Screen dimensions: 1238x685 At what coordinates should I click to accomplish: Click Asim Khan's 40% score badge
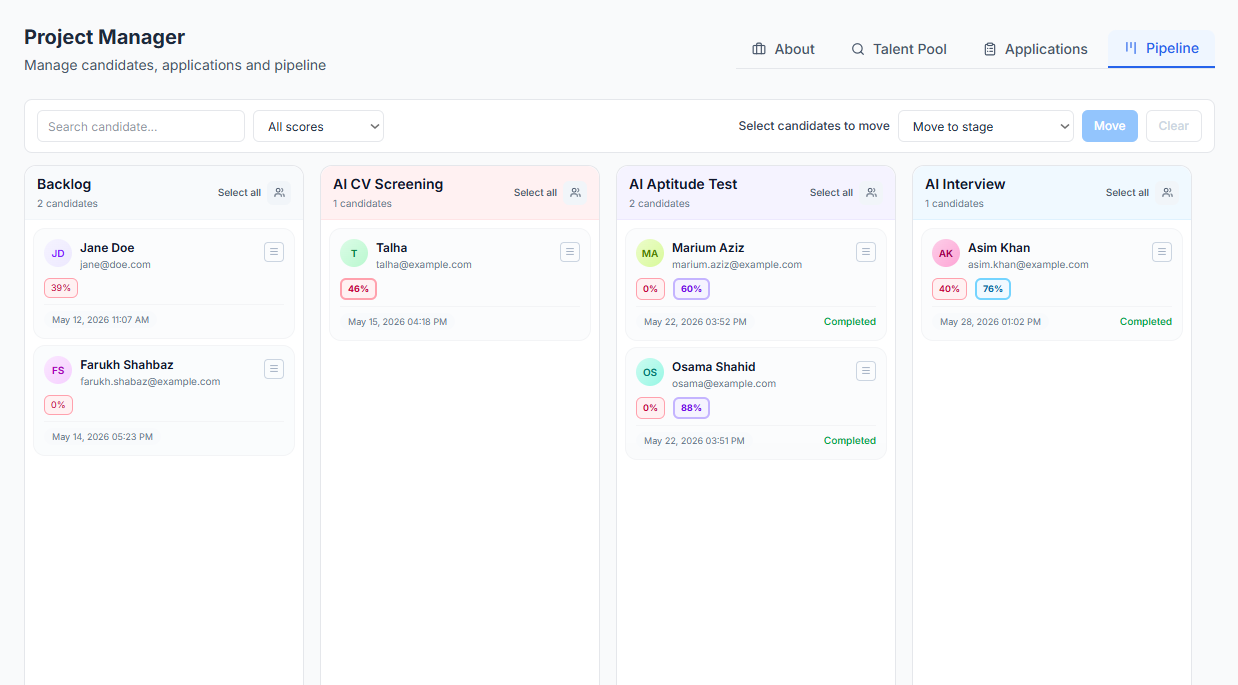[949, 289]
